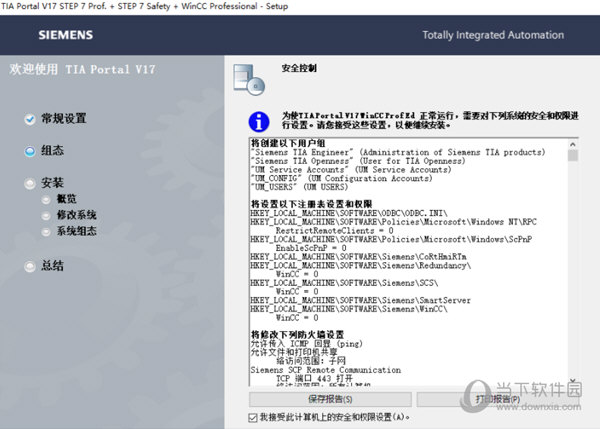Click the SIEMENS logo in the header
Image resolution: width=600 pixels, height=429 pixels.
(x=65, y=35)
